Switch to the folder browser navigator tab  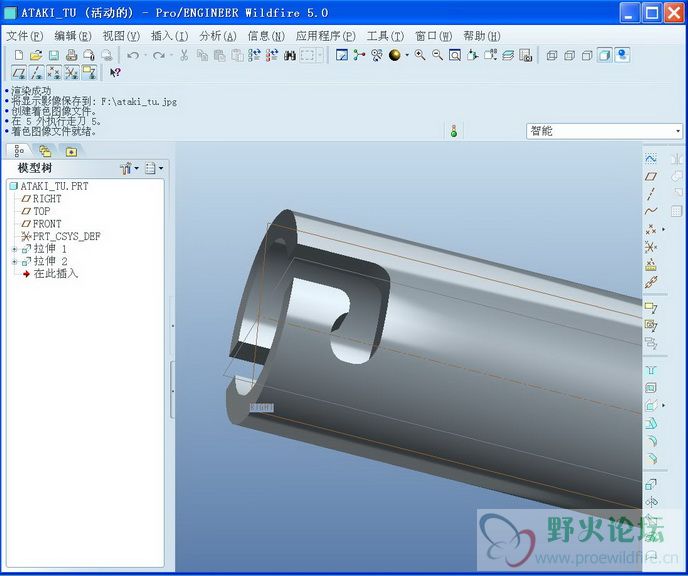click(45, 151)
